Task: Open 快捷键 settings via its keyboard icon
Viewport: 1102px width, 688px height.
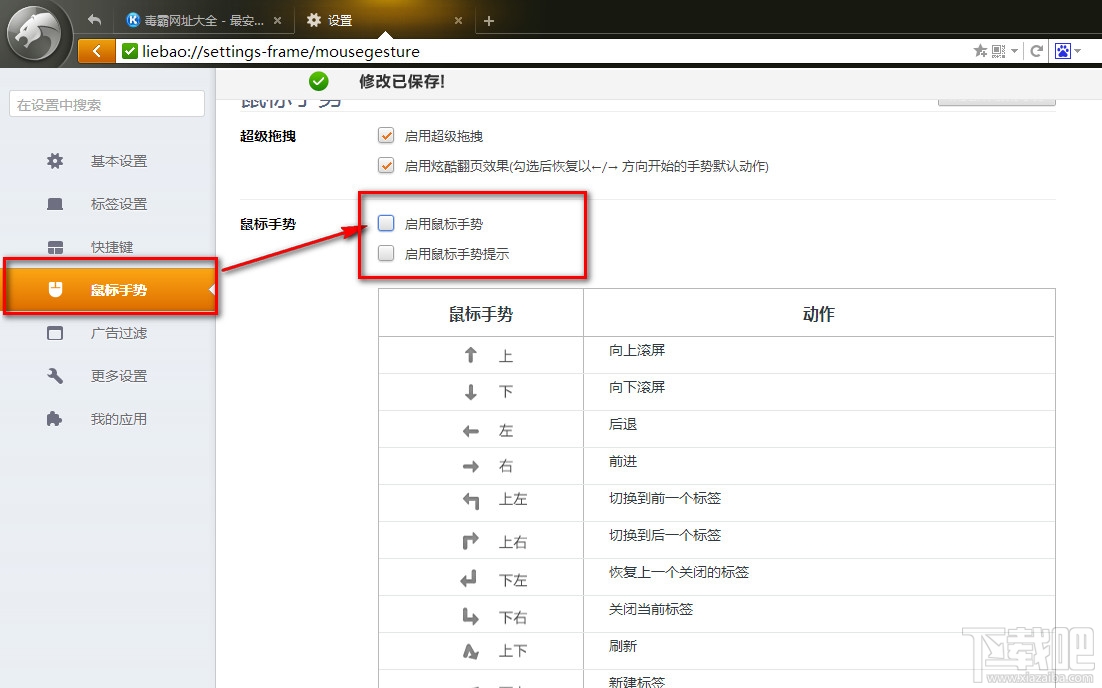Action: coord(55,246)
